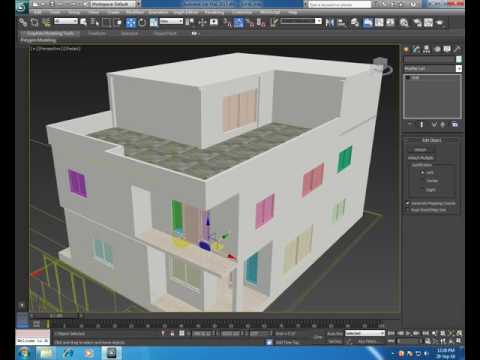Open the Windows Start menu
The width and height of the screenshot is (480, 360).
click(25, 353)
